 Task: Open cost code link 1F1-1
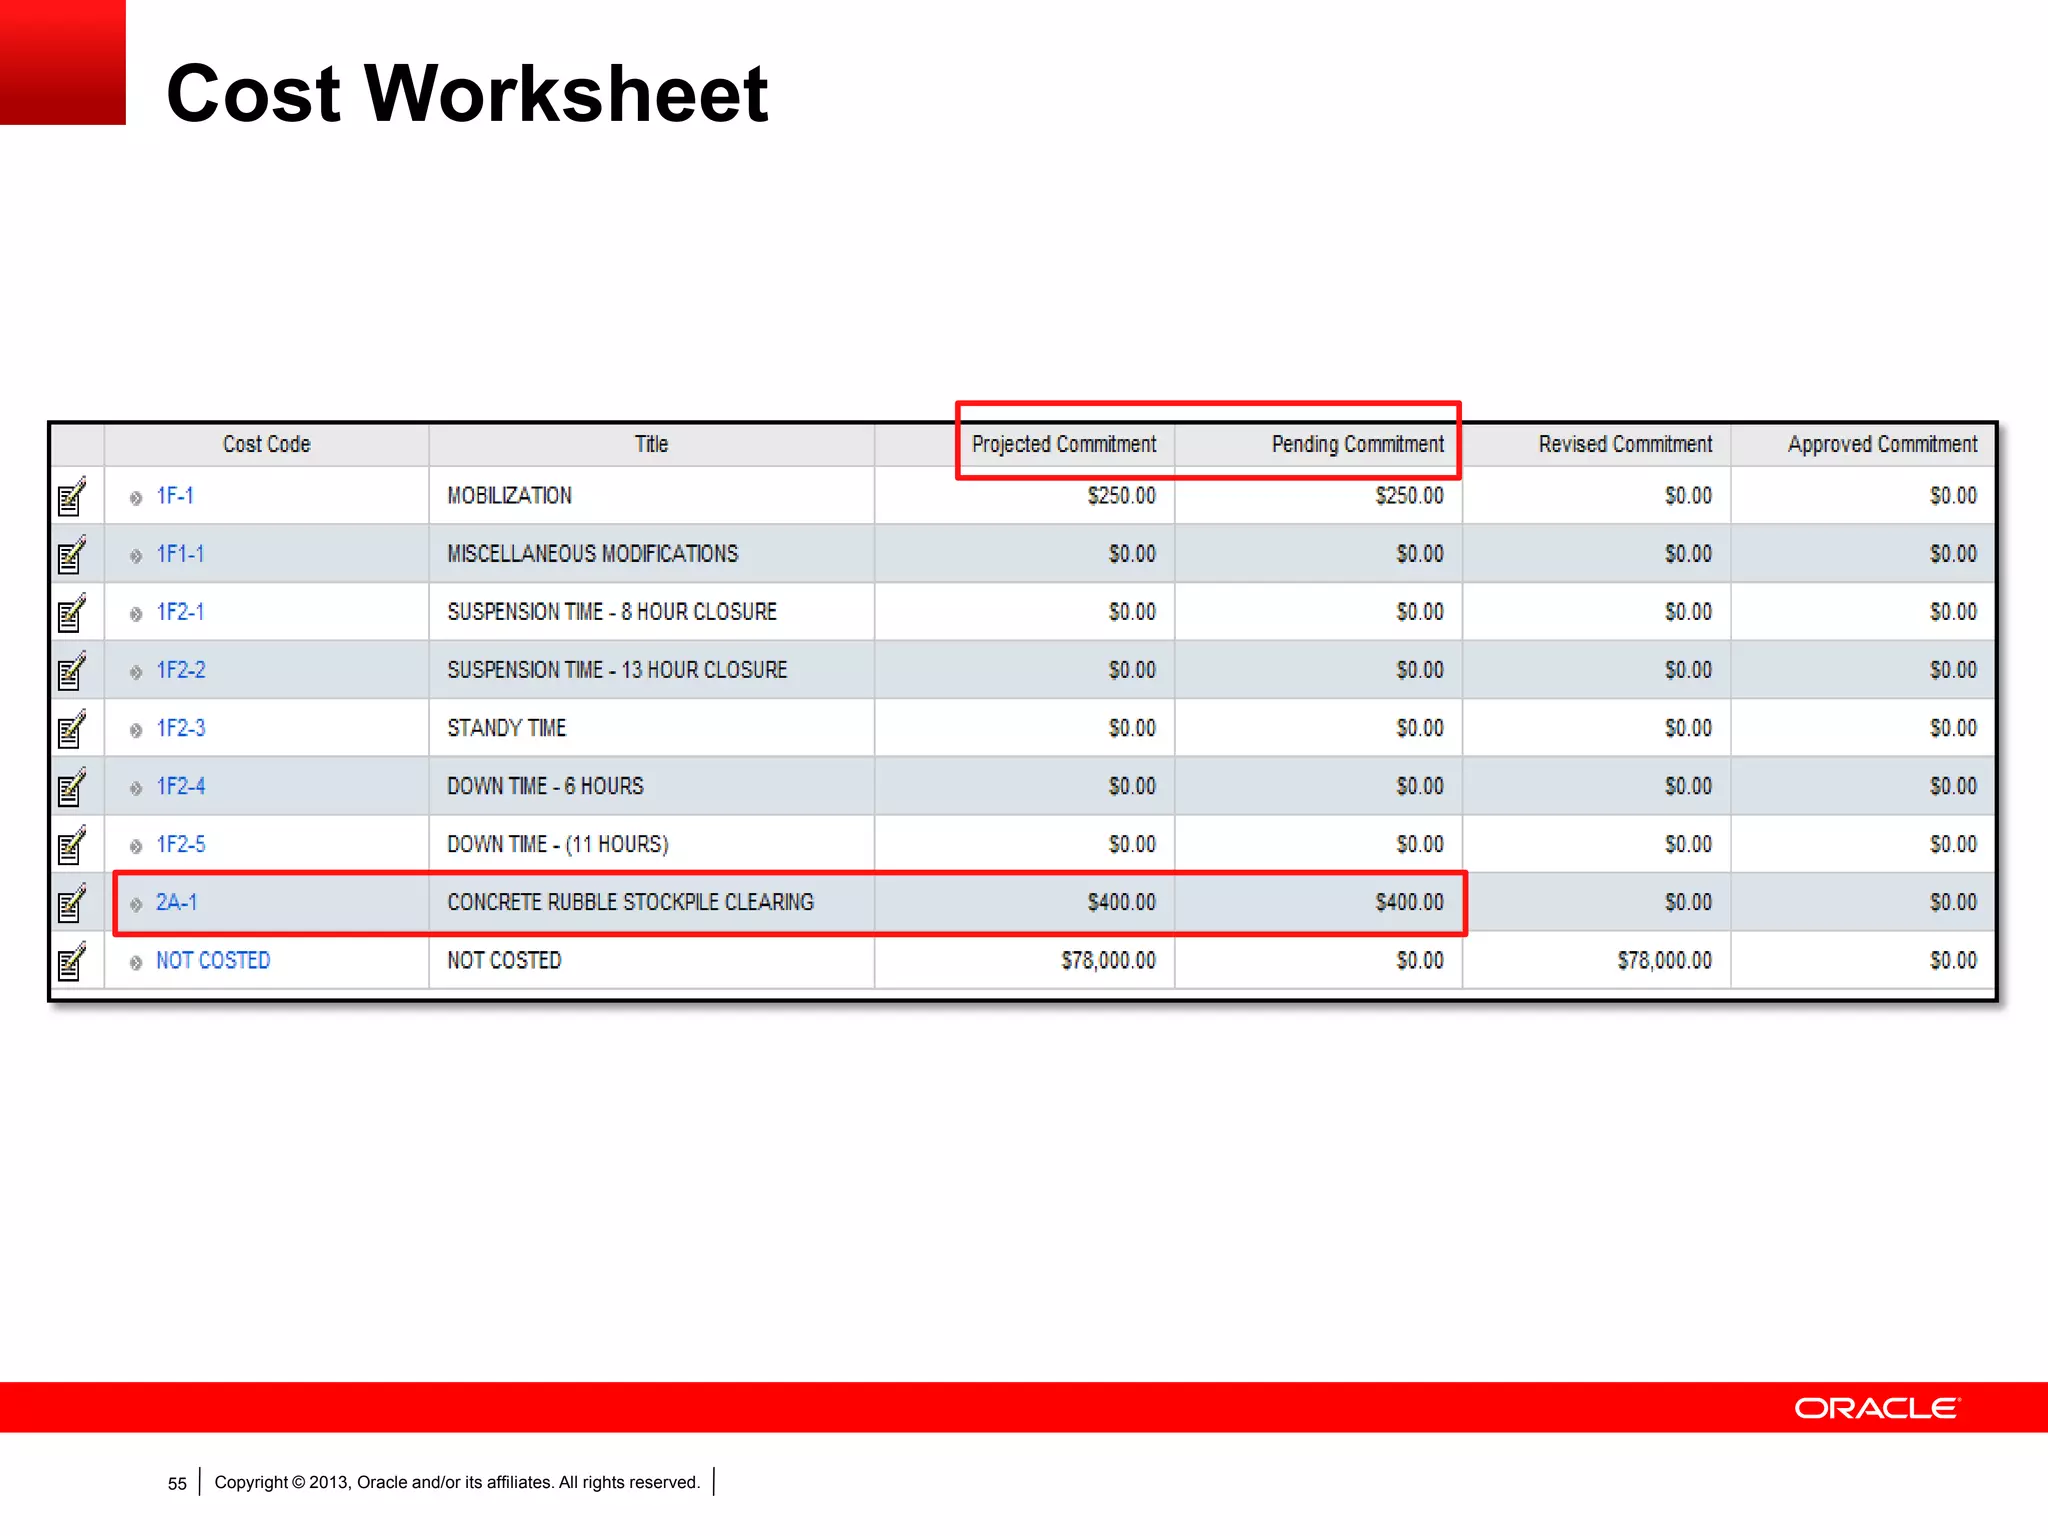pyautogui.click(x=180, y=554)
